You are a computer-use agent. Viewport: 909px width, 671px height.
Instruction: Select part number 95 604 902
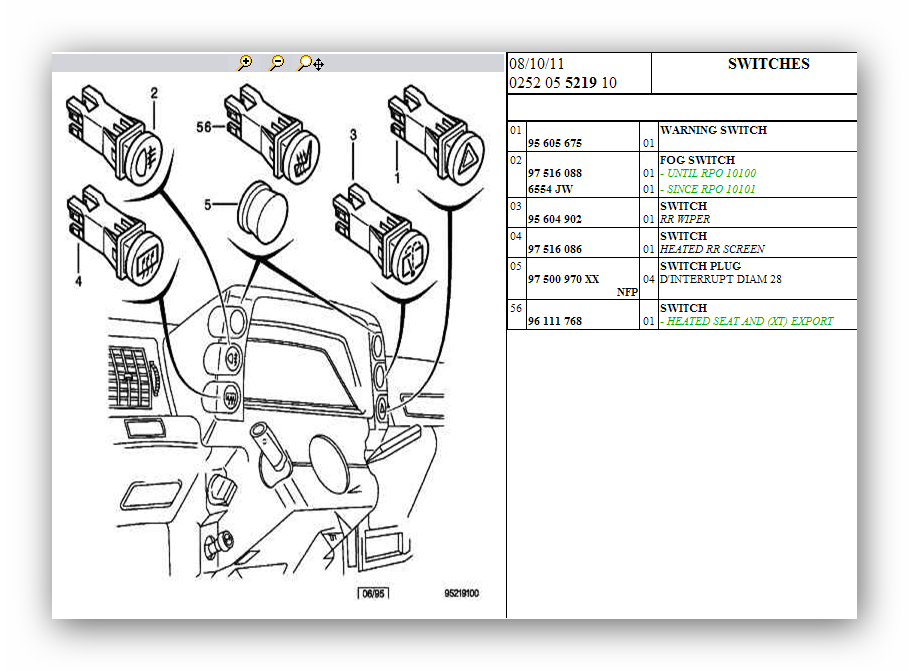(x=554, y=219)
